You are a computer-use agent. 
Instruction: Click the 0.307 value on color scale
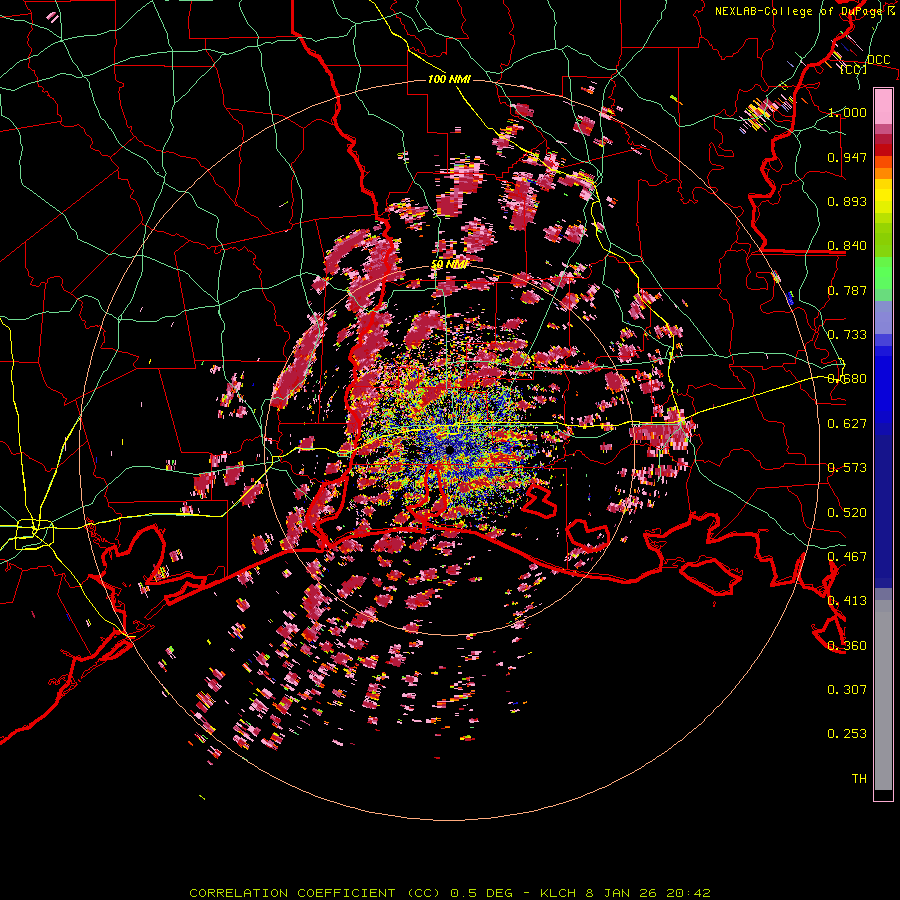coord(847,690)
